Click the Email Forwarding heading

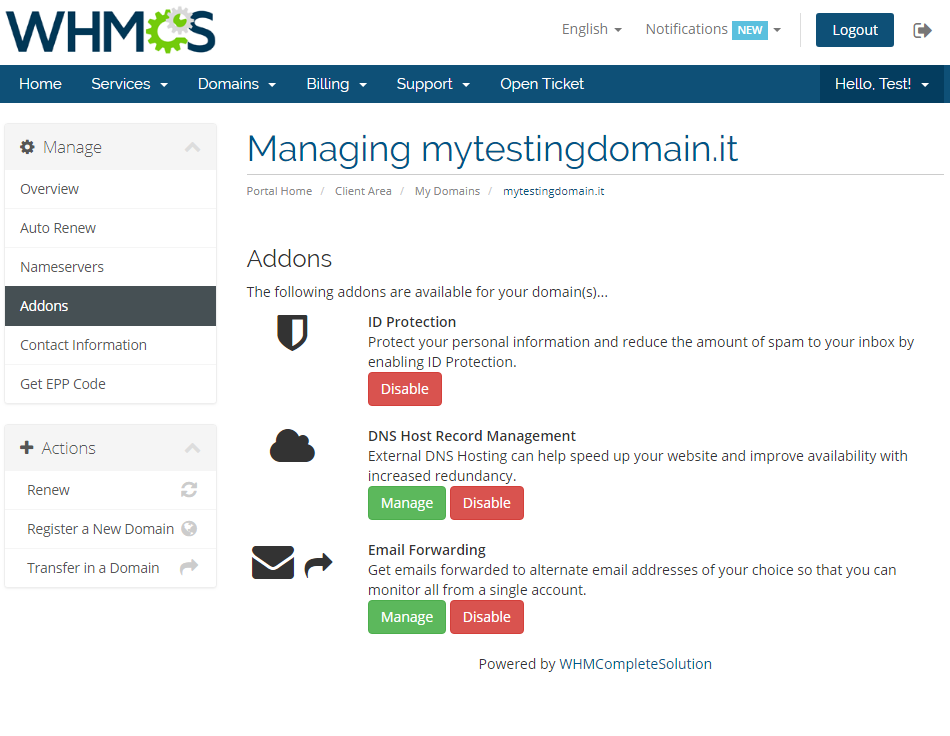pos(427,550)
